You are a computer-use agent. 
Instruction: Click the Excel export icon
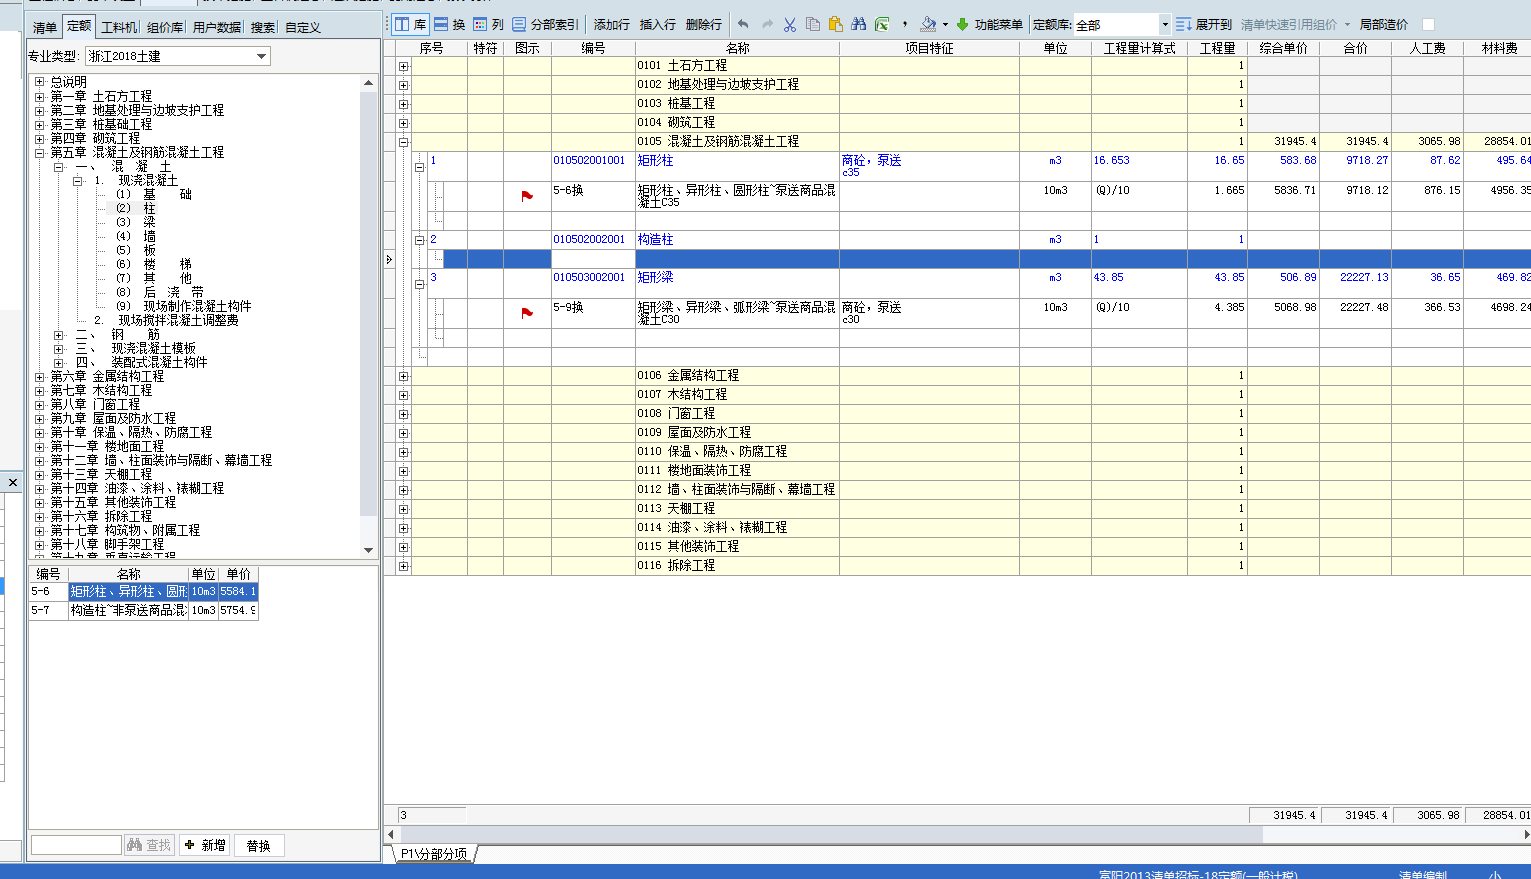click(882, 24)
